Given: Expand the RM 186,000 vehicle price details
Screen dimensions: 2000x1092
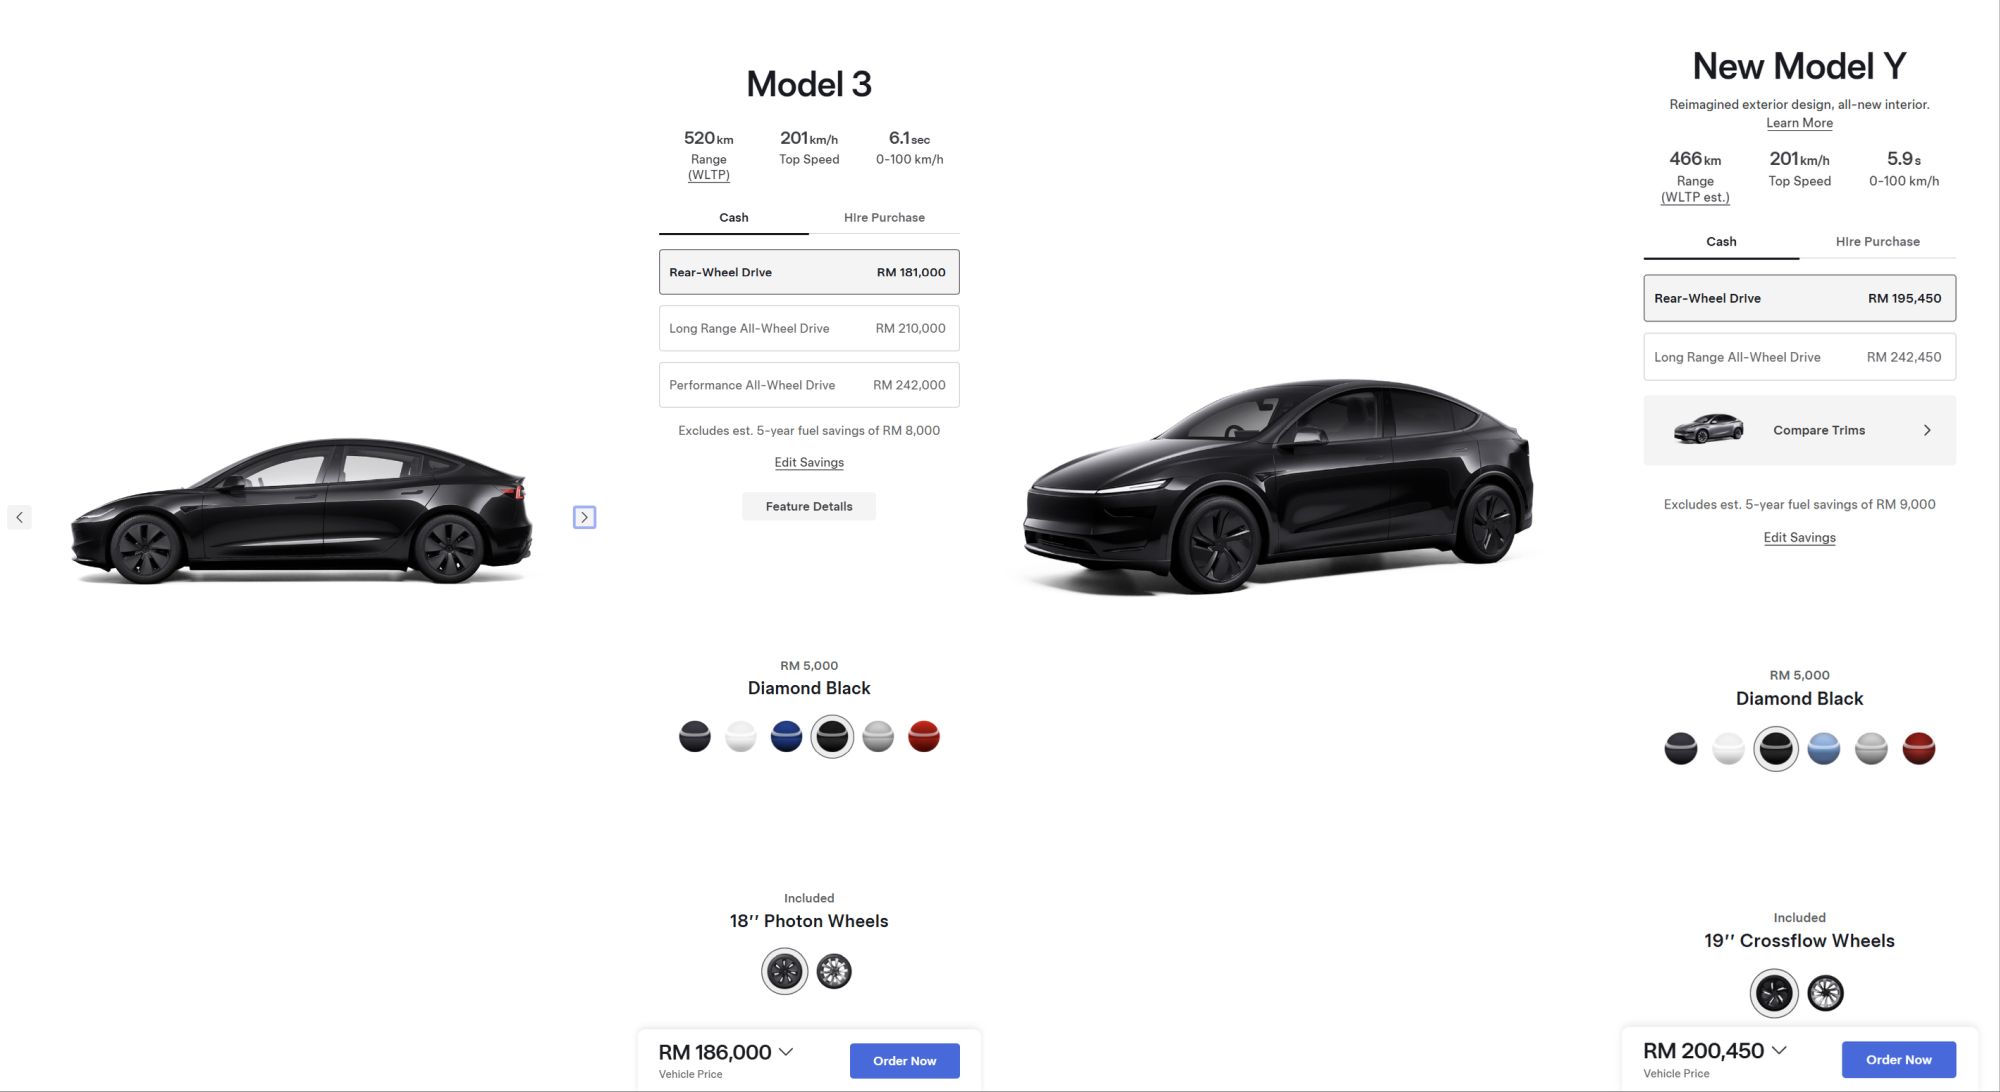Looking at the screenshot, I should 786,1052.
